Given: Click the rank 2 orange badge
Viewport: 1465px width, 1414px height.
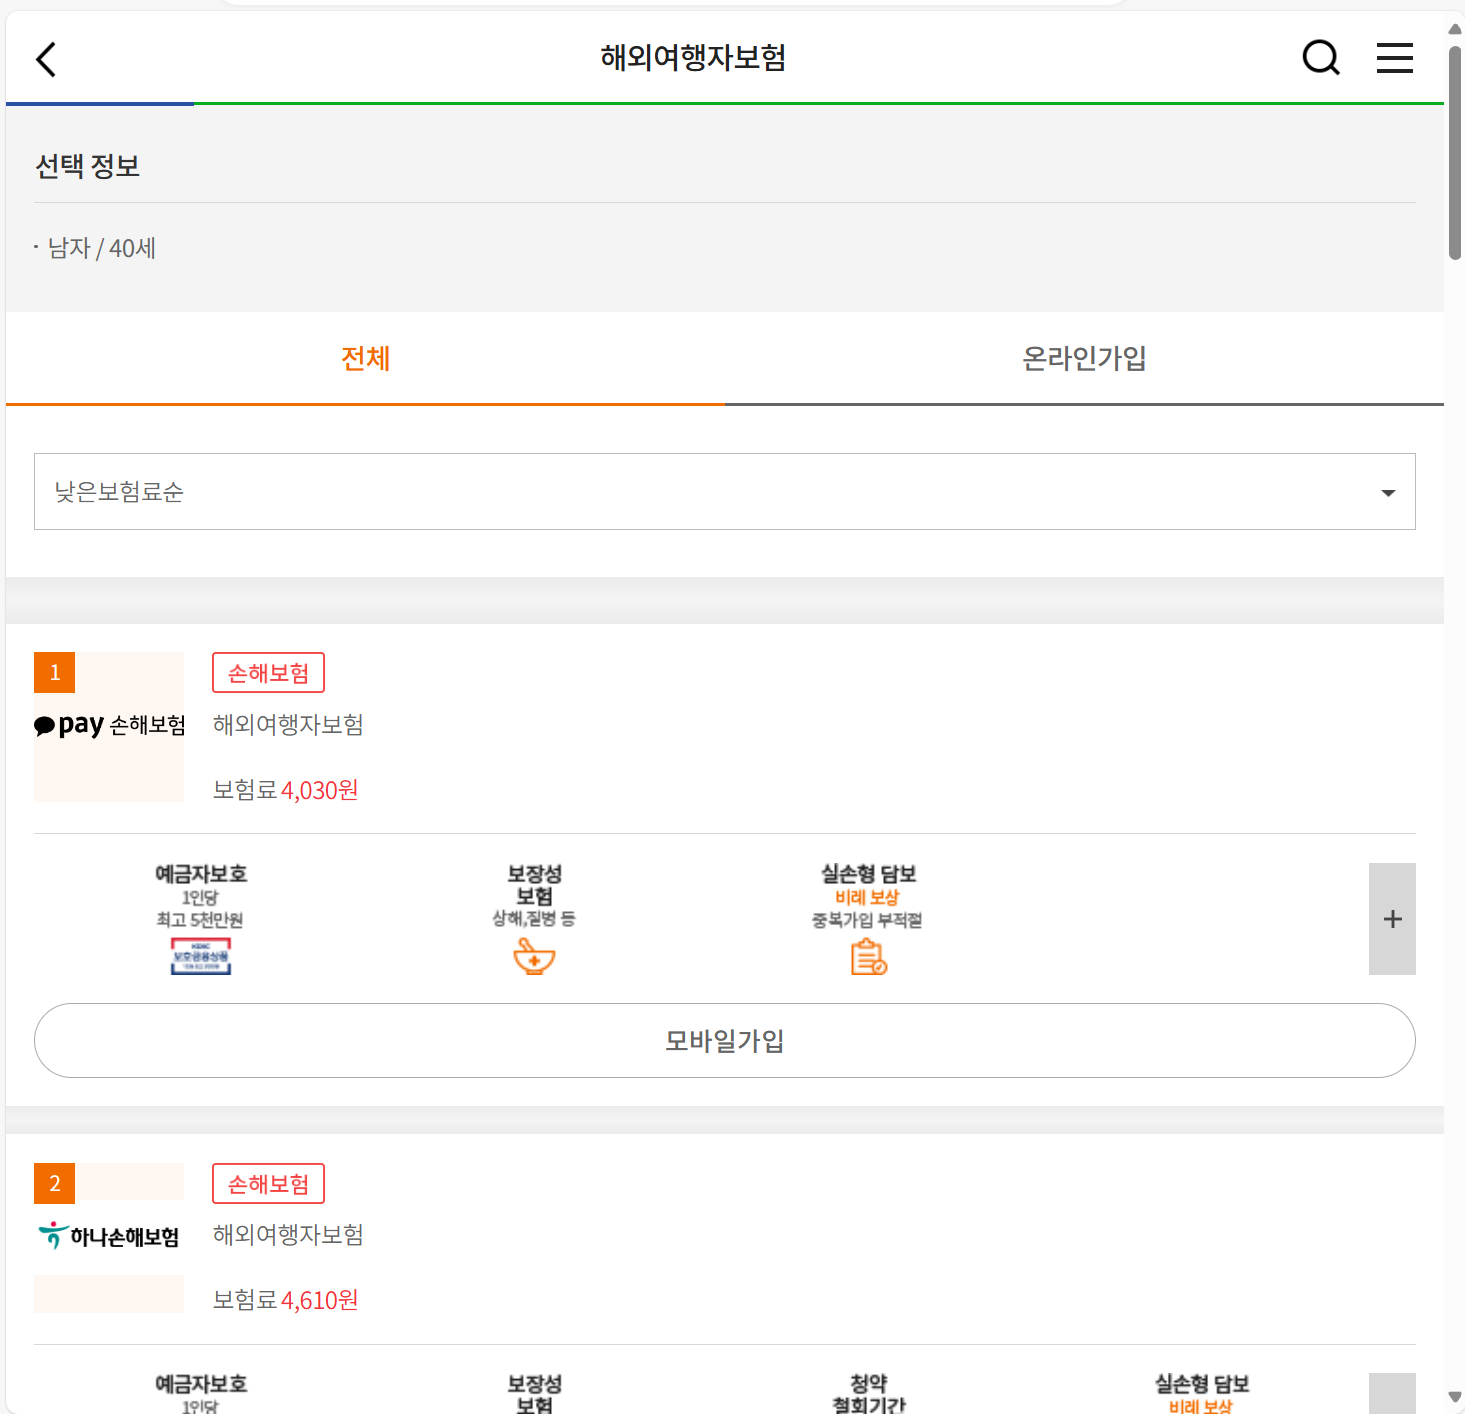Looking at the screenshot, I should click(x=55, y=1184).
